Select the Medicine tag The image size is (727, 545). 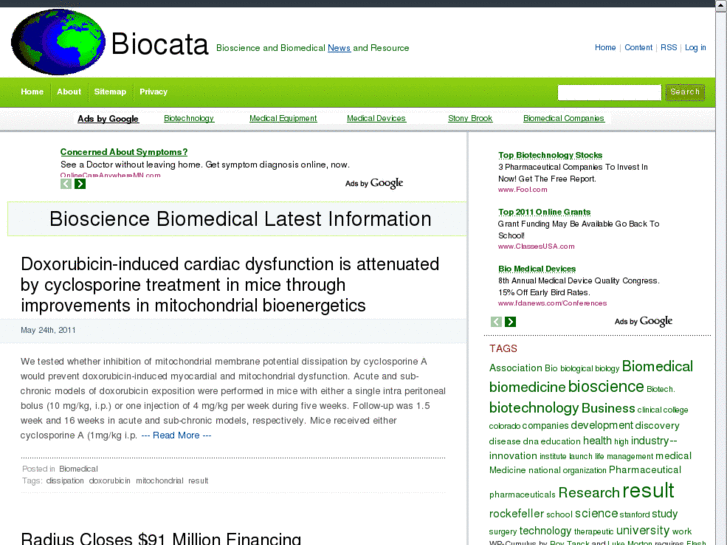tap(507, 470)
